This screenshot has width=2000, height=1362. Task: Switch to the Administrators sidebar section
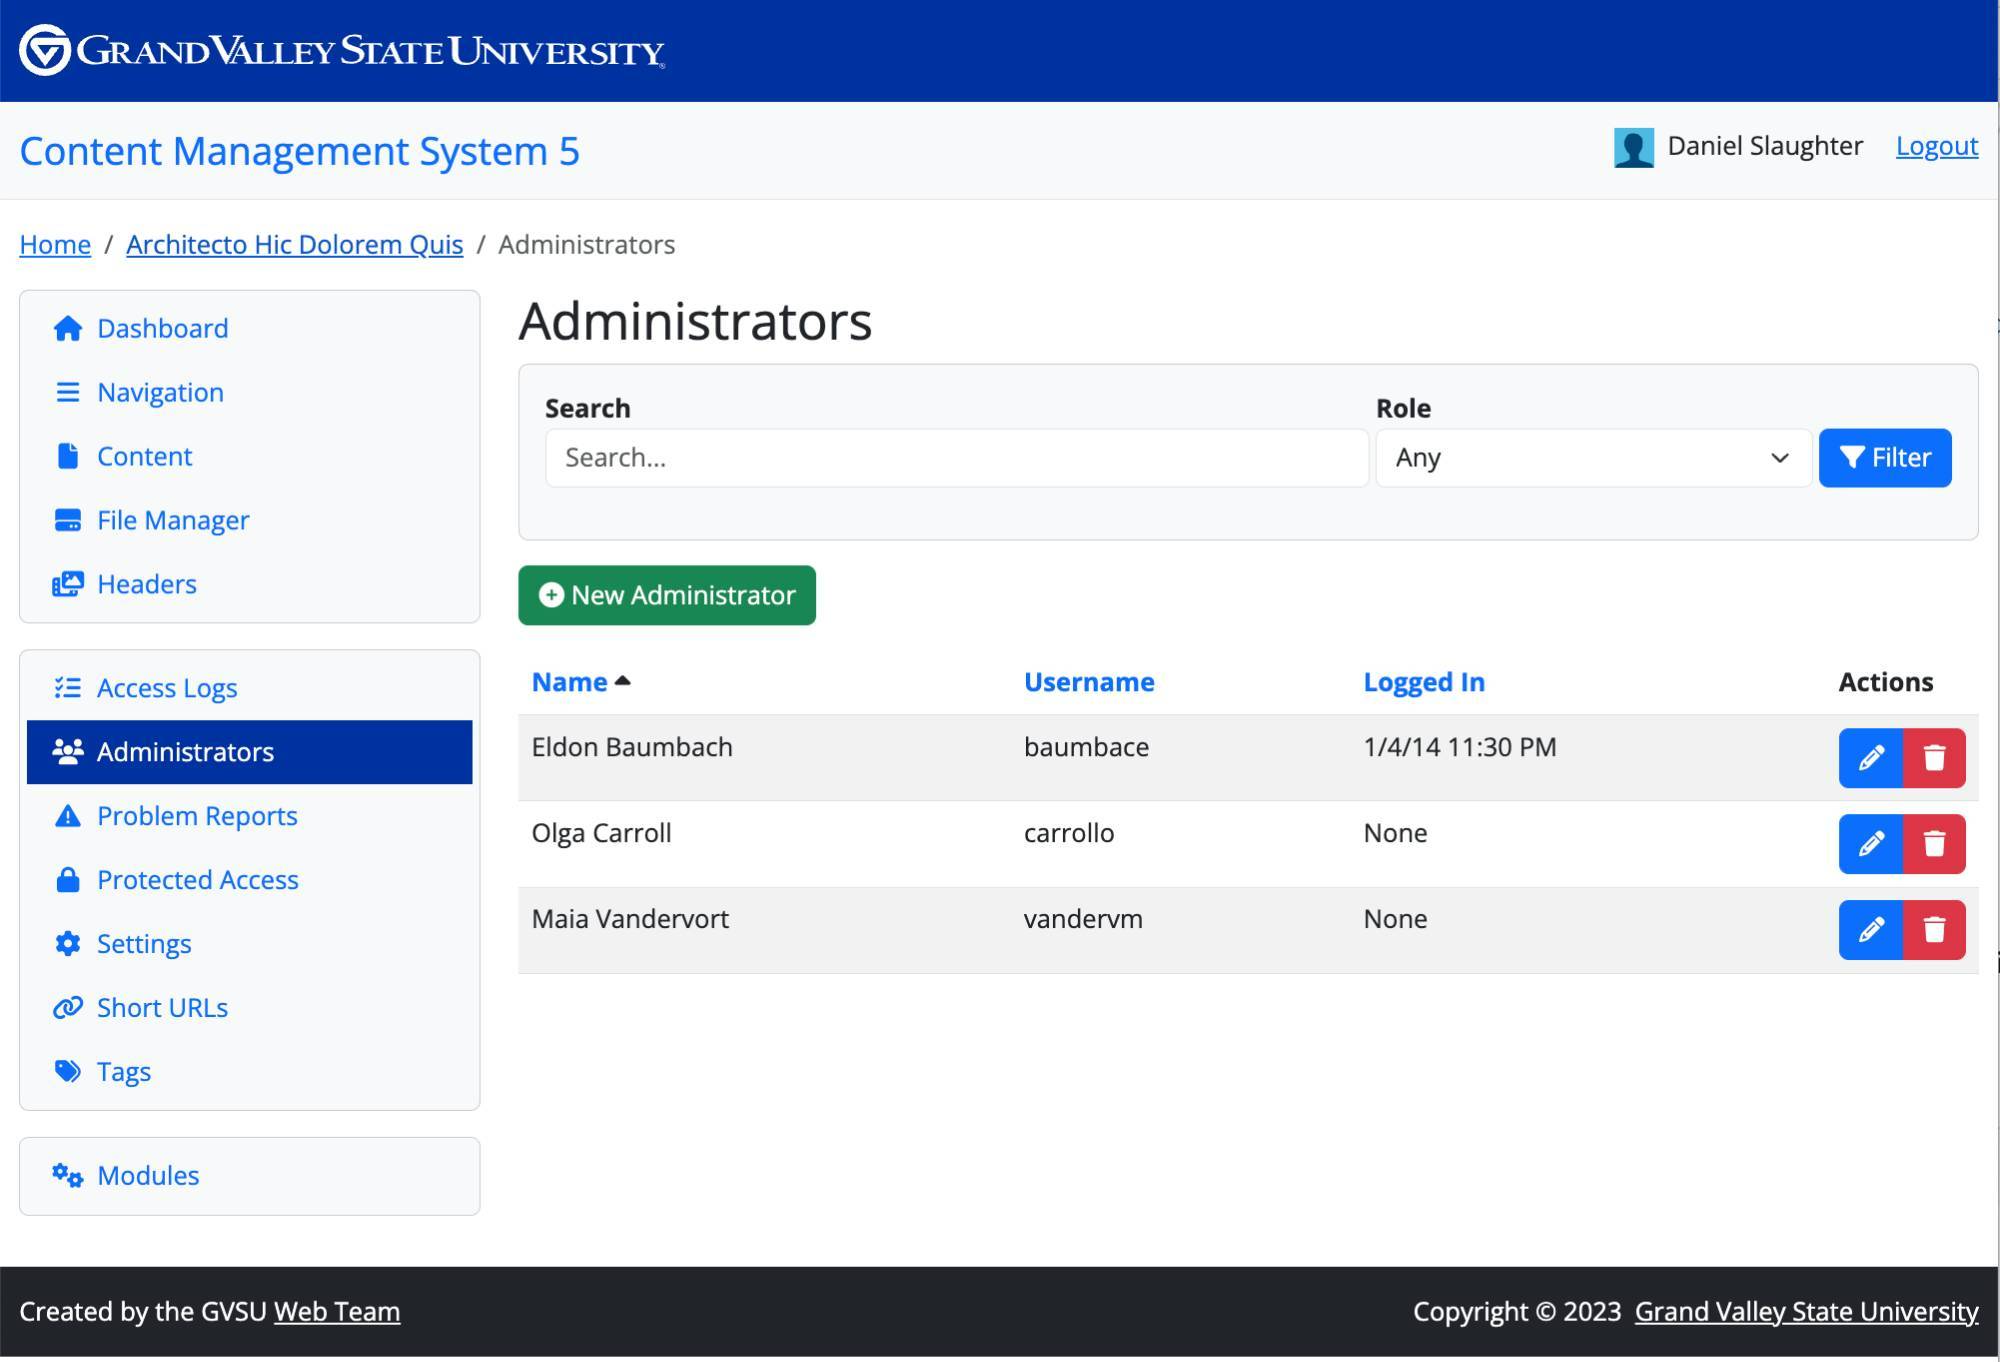coord(186,751)
